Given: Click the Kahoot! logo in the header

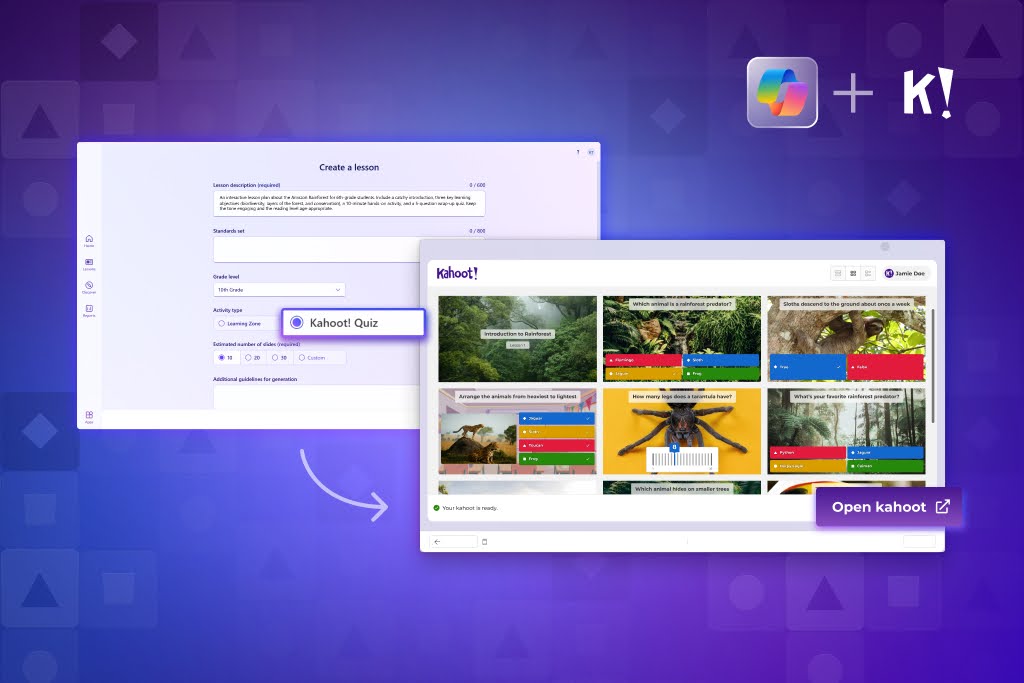Looking at the screenshot, I should tap(455, 273).
